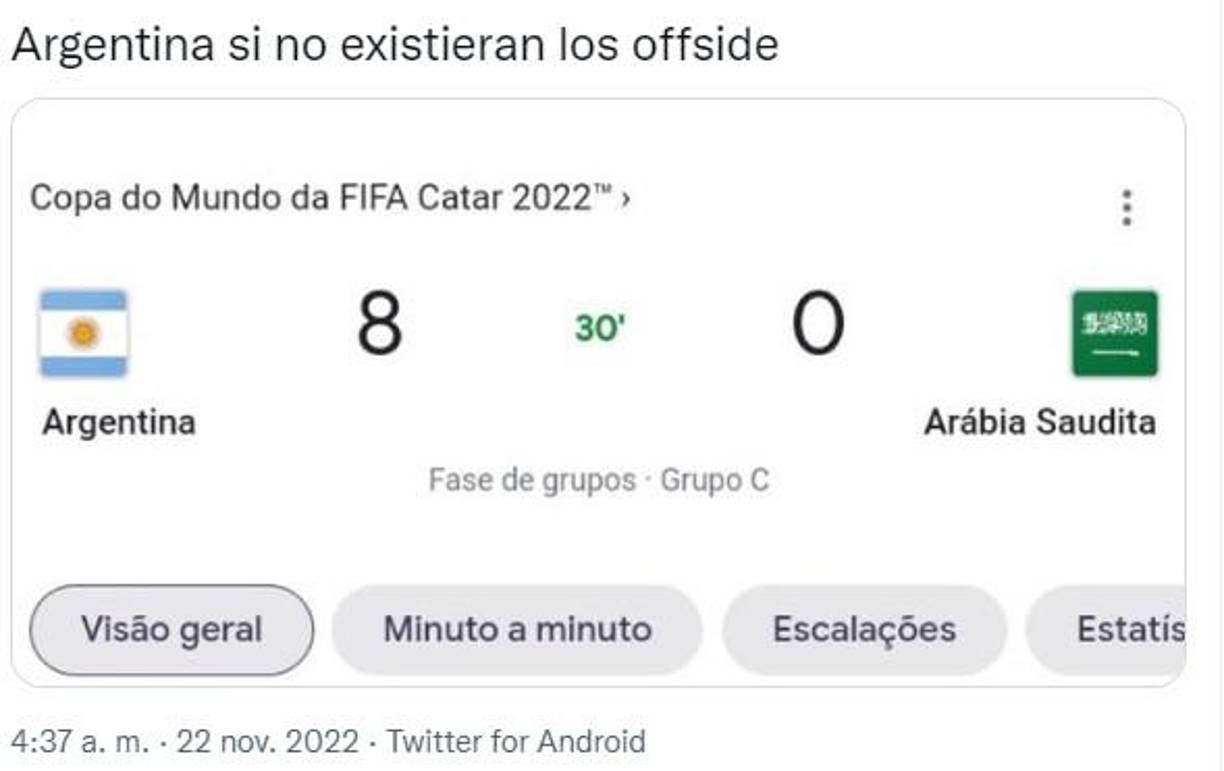Switch to the Minuto a minuto tab
The height and width of the screenshot is (771, 1224).
pos(516,630)
